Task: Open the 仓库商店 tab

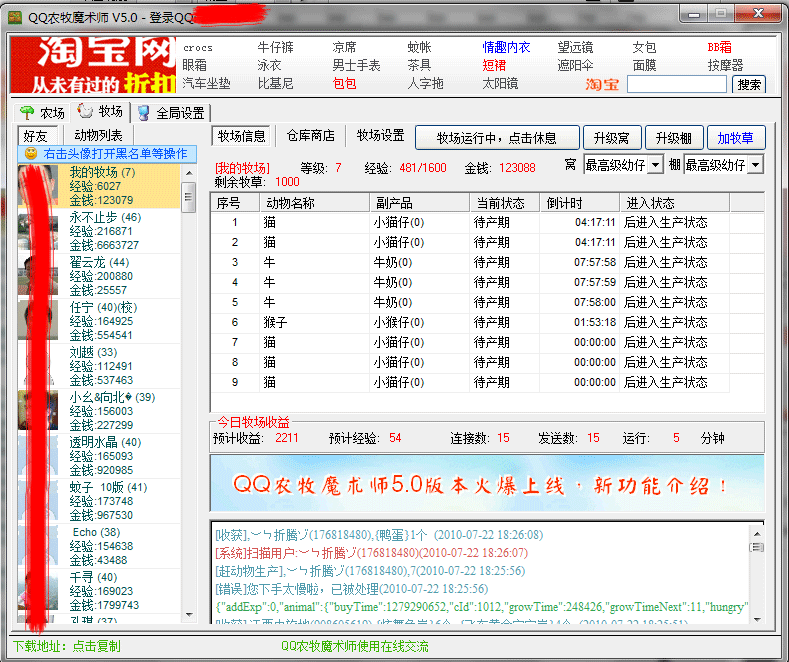Action: [311, 136]
